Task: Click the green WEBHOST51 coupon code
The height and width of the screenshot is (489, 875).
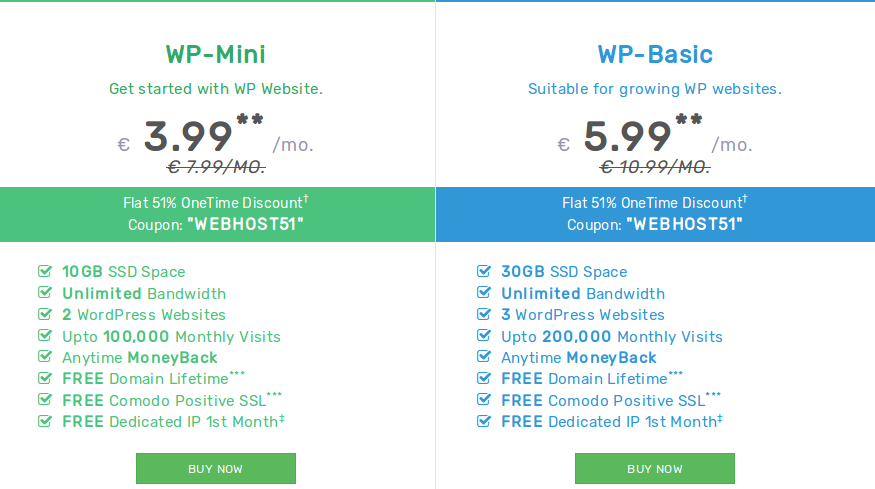Action: tap(245, 224)
